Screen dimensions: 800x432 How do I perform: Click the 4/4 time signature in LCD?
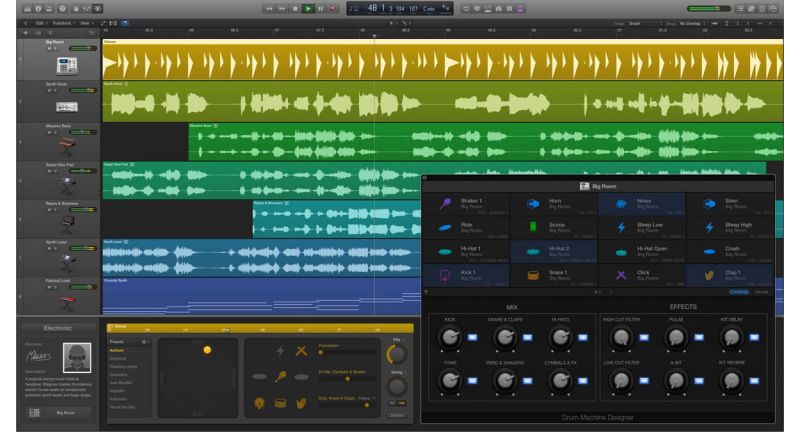[x=445, y=8]
